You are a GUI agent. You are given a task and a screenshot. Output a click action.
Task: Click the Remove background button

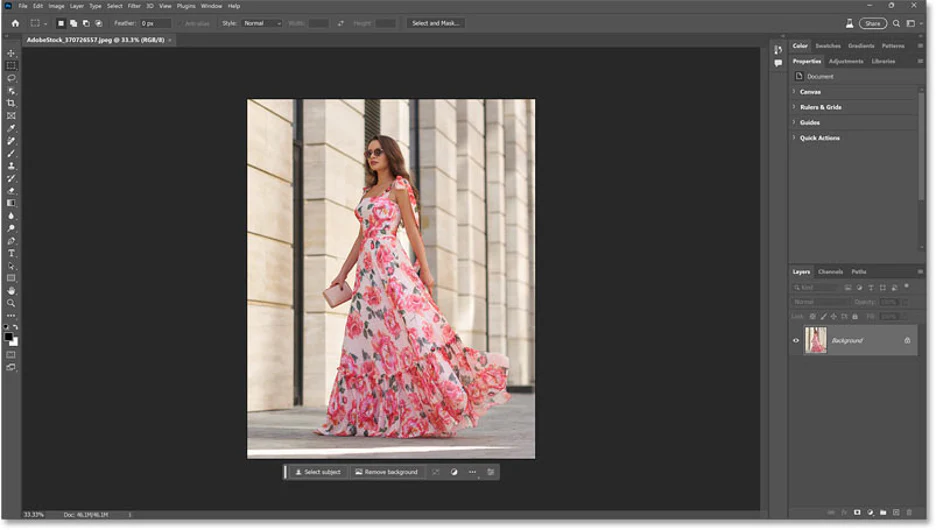click(386, 472)
